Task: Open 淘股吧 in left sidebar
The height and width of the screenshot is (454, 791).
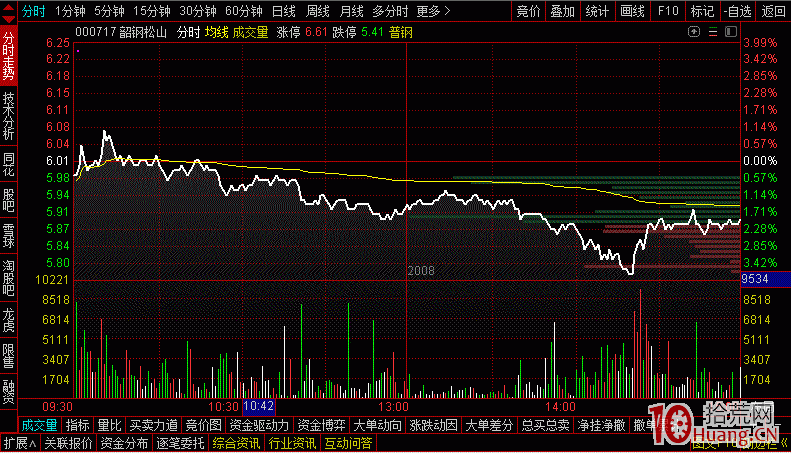Action: click(9, 277)
